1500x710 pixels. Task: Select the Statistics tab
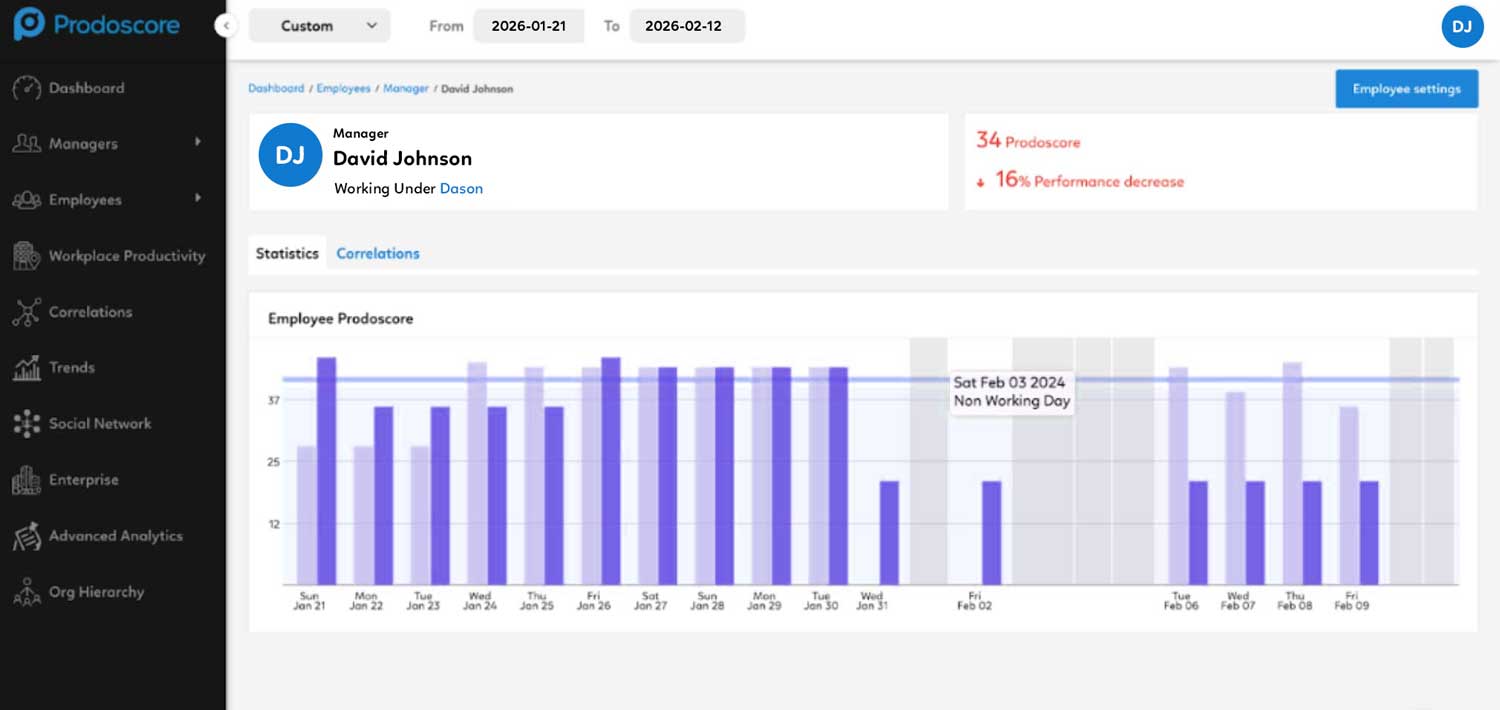287,254
